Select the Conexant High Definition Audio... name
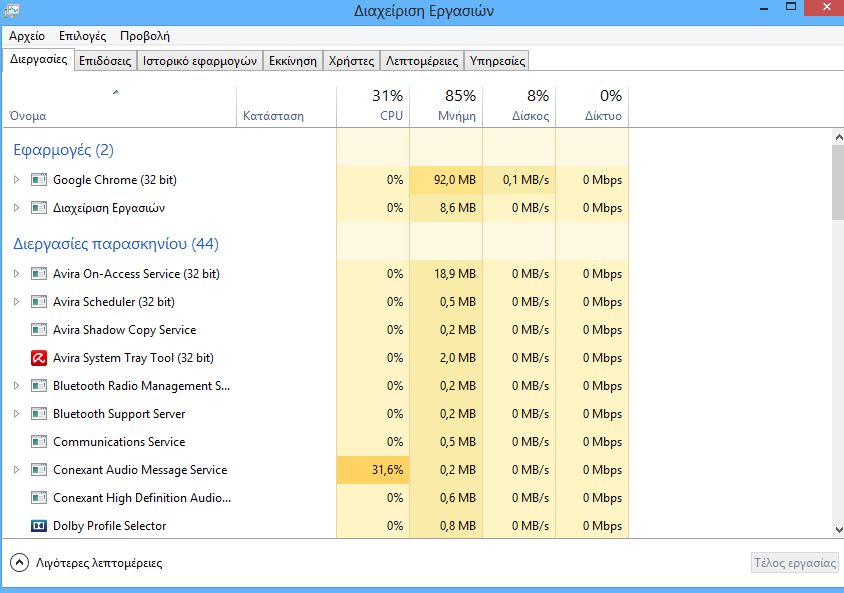 142,498
